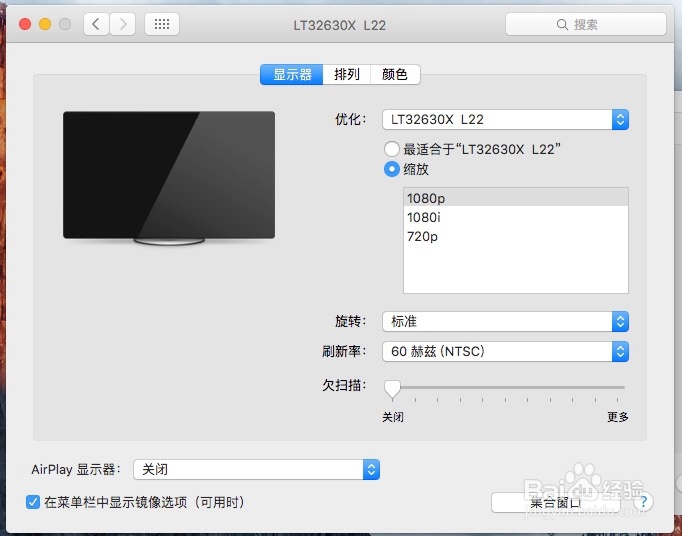Go forward with the right chevron button
The height and width of the screenshot is (536, 682).
(x=123, y=24)
